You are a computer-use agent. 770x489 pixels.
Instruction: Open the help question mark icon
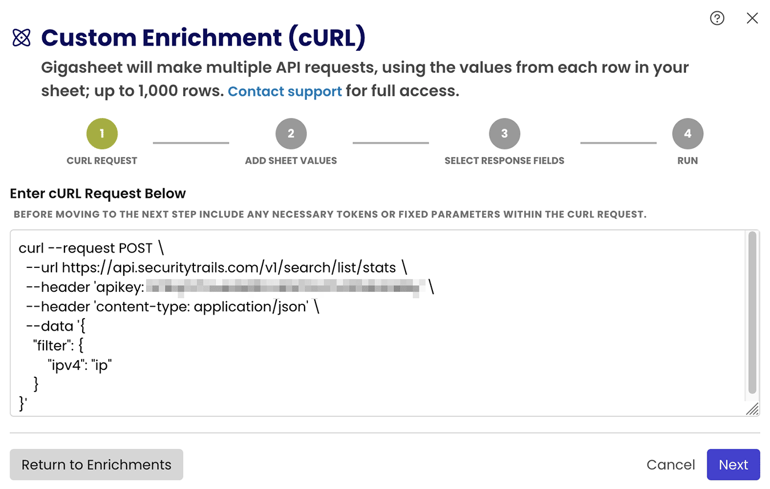click(717, 18)
